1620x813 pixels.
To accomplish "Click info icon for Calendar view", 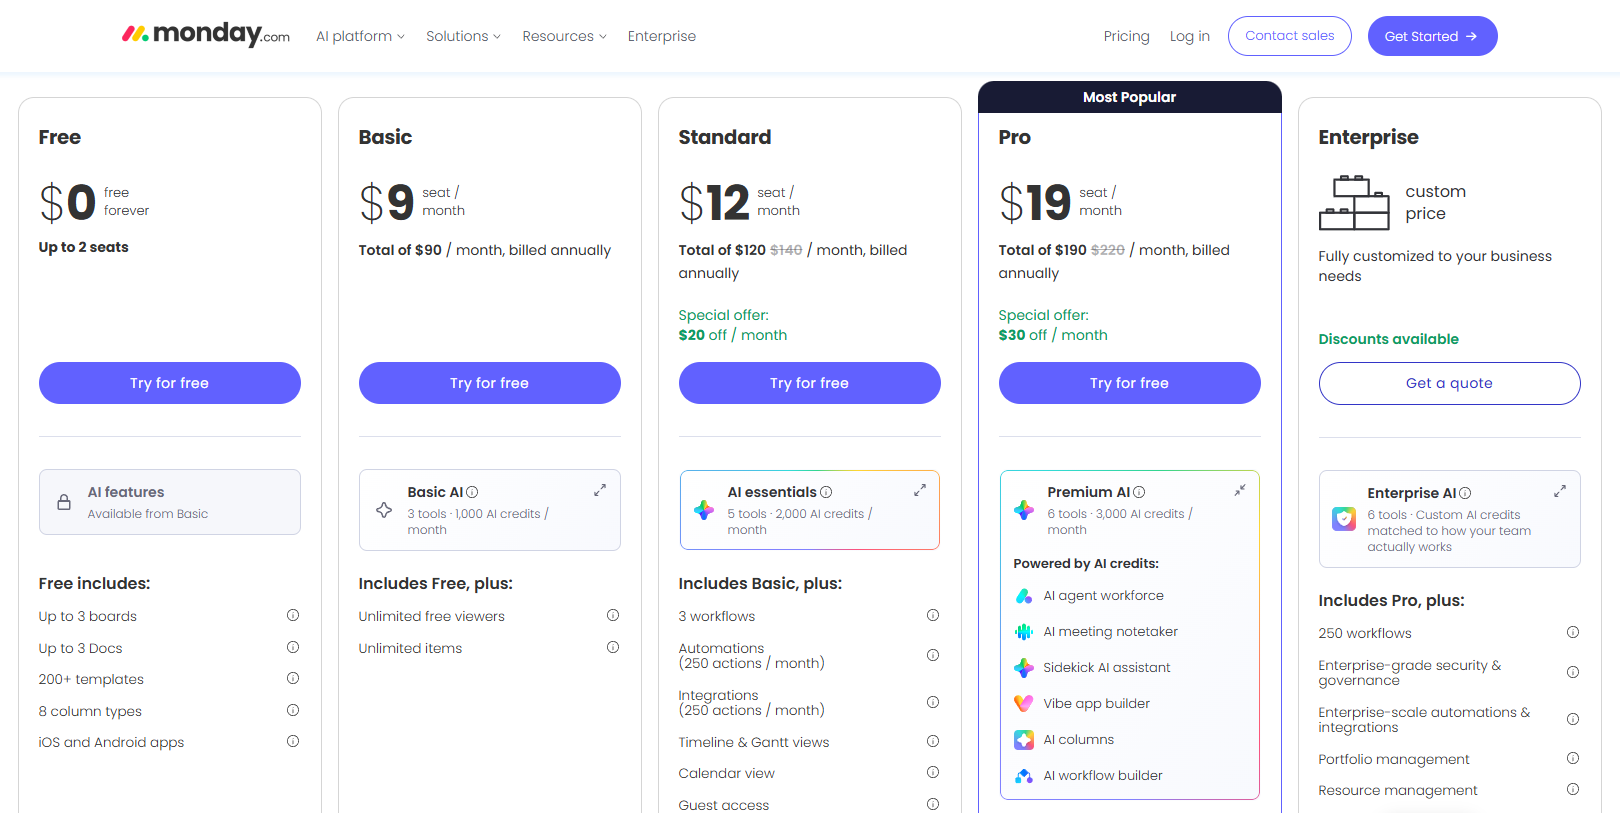I will (933, 772).
